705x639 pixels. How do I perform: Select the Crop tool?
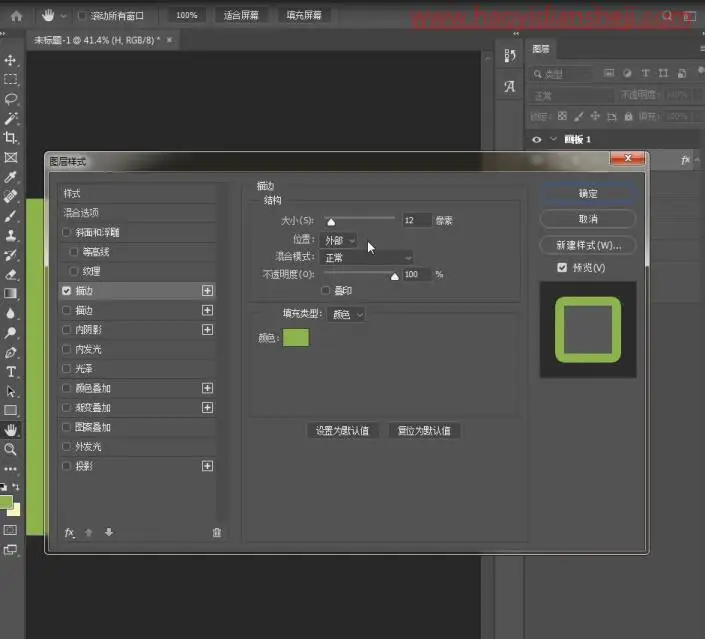(x=10, y=138)
